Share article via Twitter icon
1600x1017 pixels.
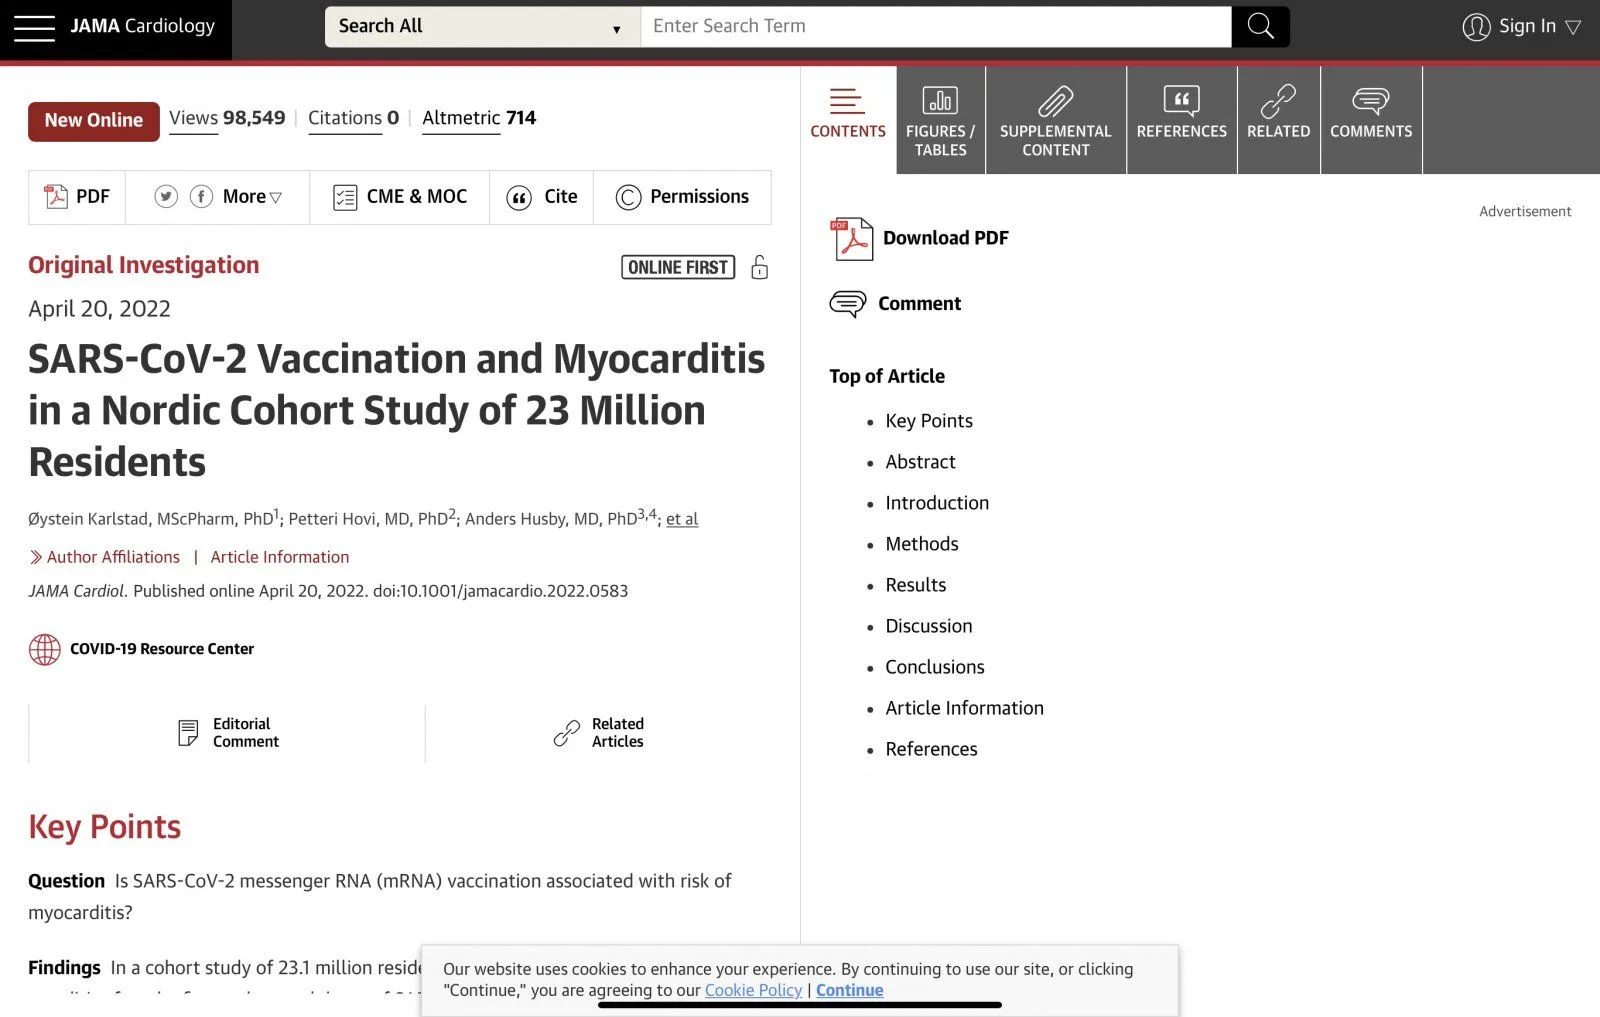pyautogui.click(x=166, y=197)
